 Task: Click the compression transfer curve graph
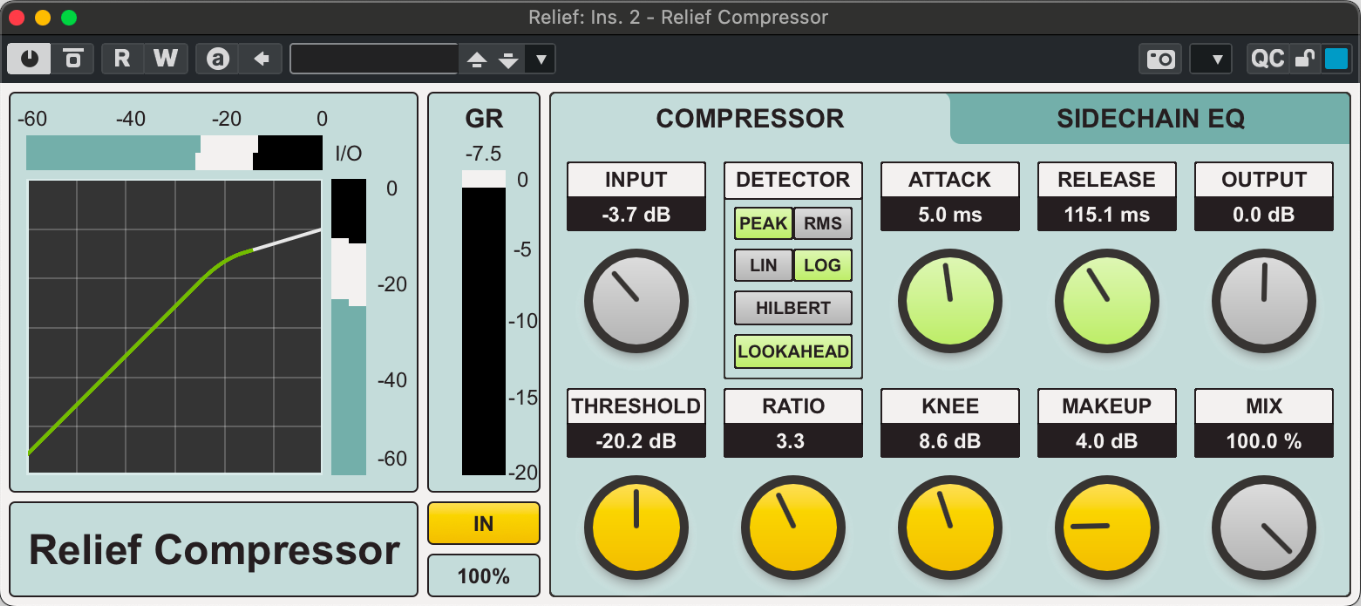175,327
